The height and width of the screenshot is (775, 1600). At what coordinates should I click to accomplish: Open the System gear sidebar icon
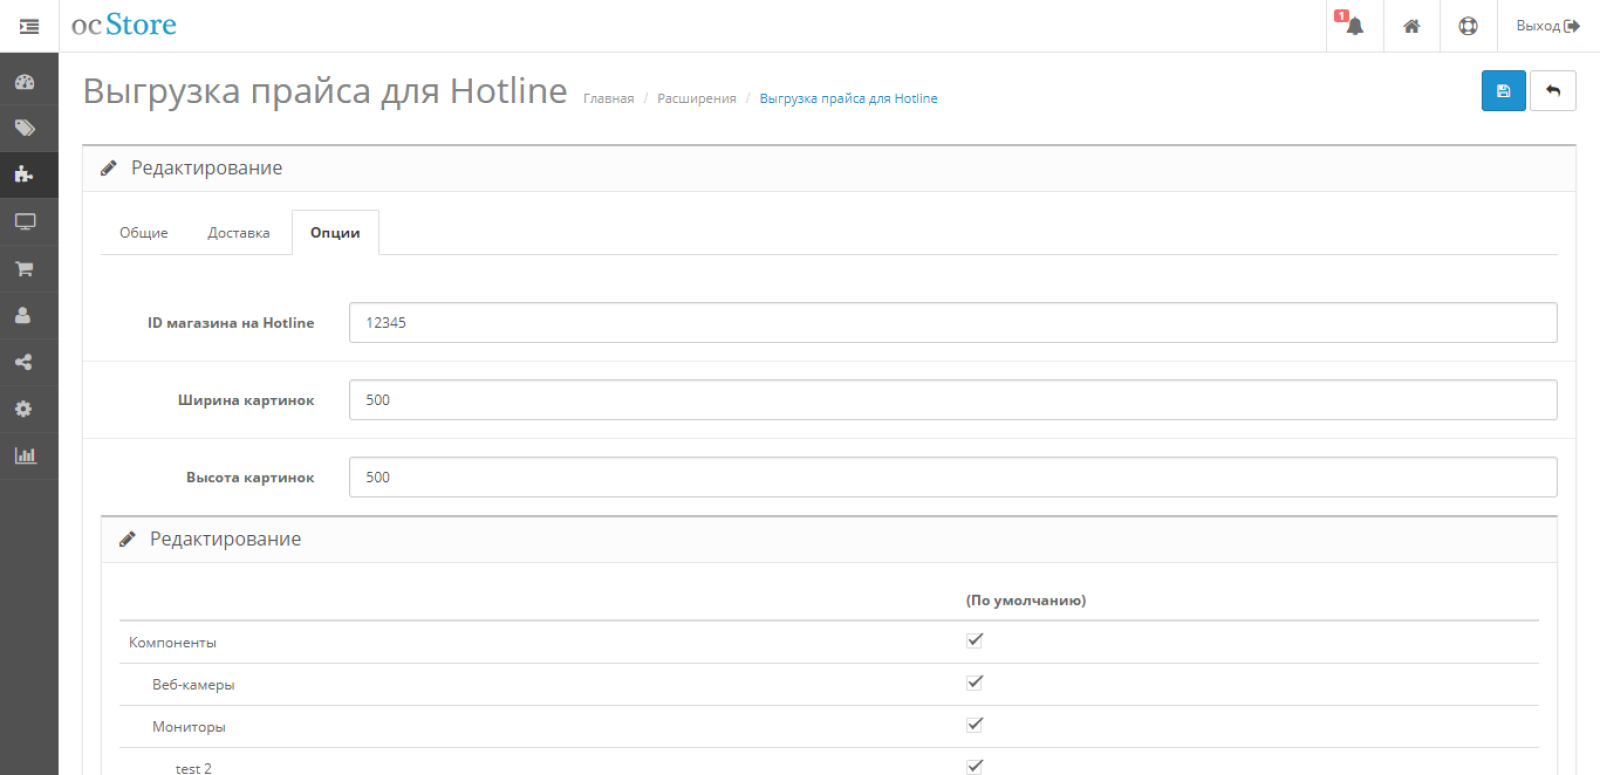click(25, 409)
